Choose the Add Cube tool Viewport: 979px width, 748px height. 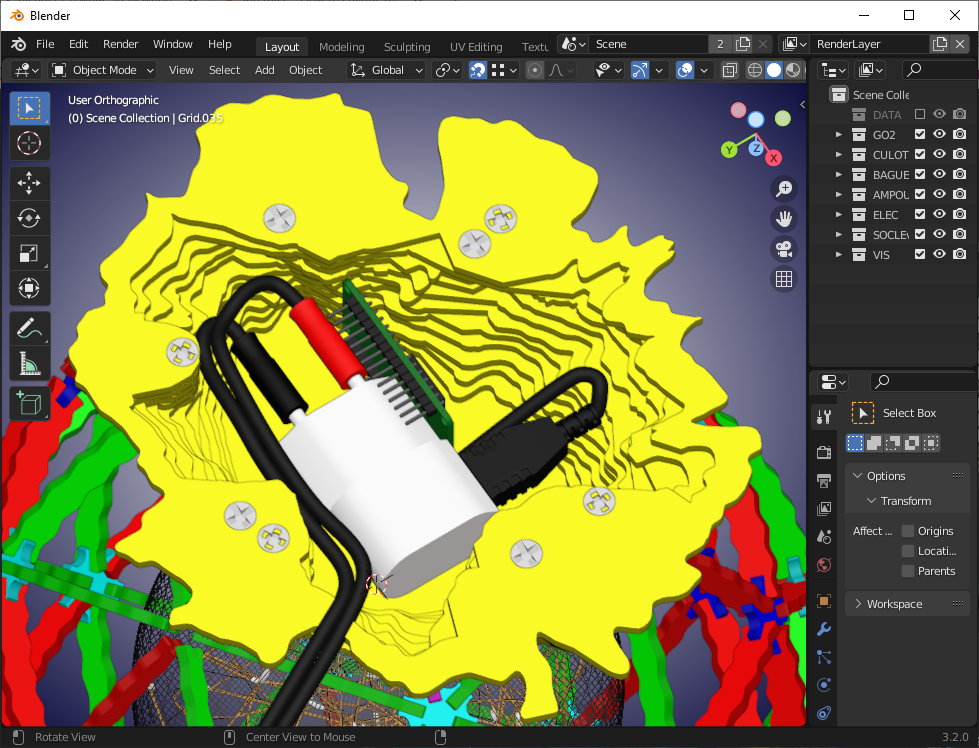(x=29, y=403)
